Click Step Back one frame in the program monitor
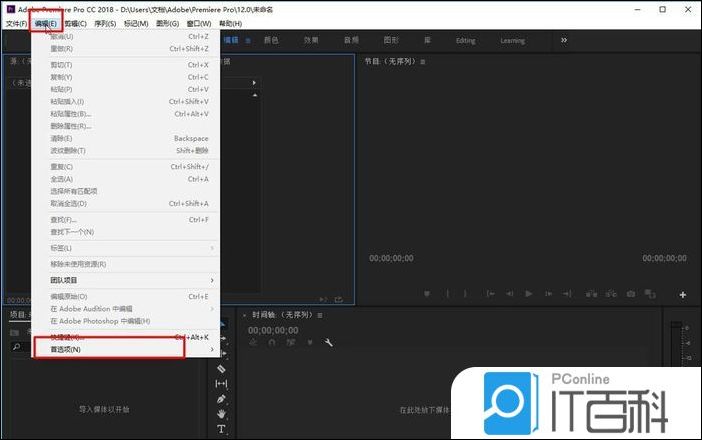 (x=509, y=294)
